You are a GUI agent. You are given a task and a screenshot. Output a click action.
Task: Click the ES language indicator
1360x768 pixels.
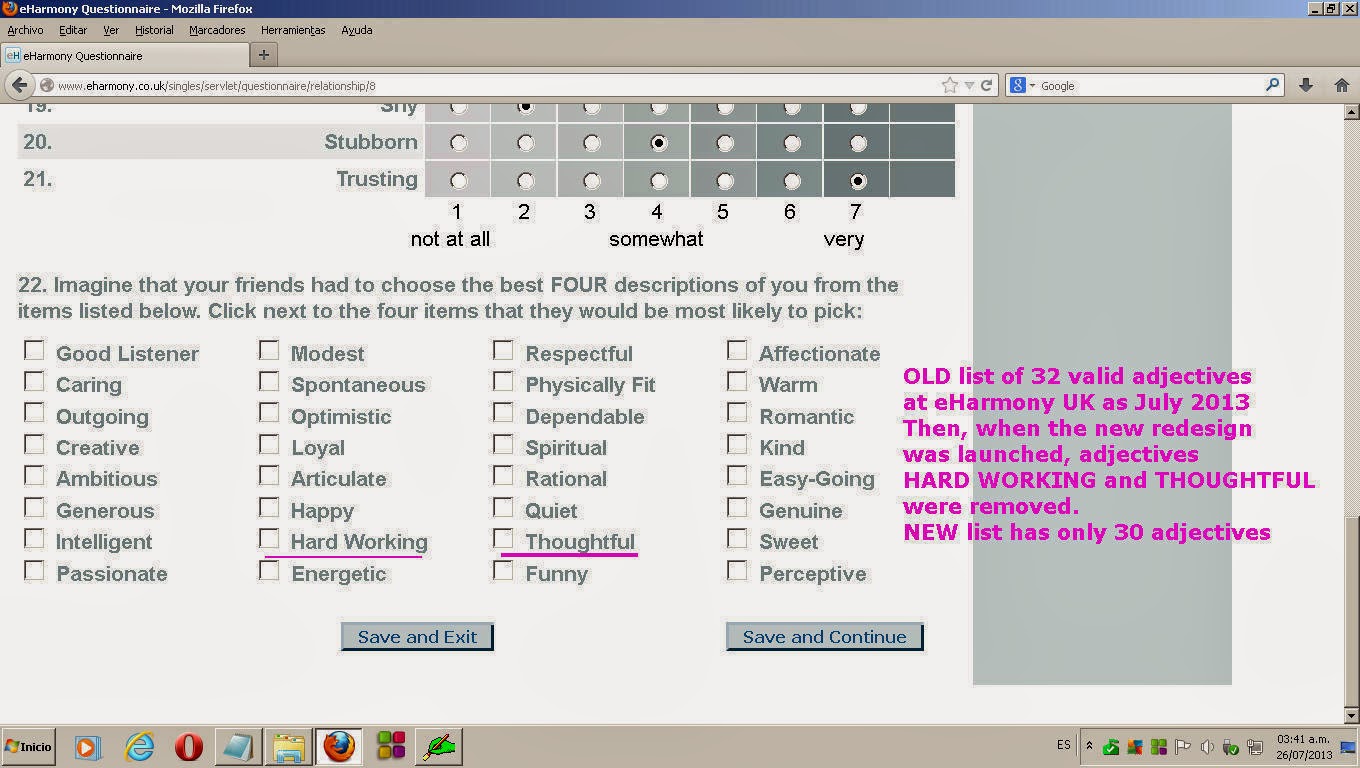pos(1063,746)
